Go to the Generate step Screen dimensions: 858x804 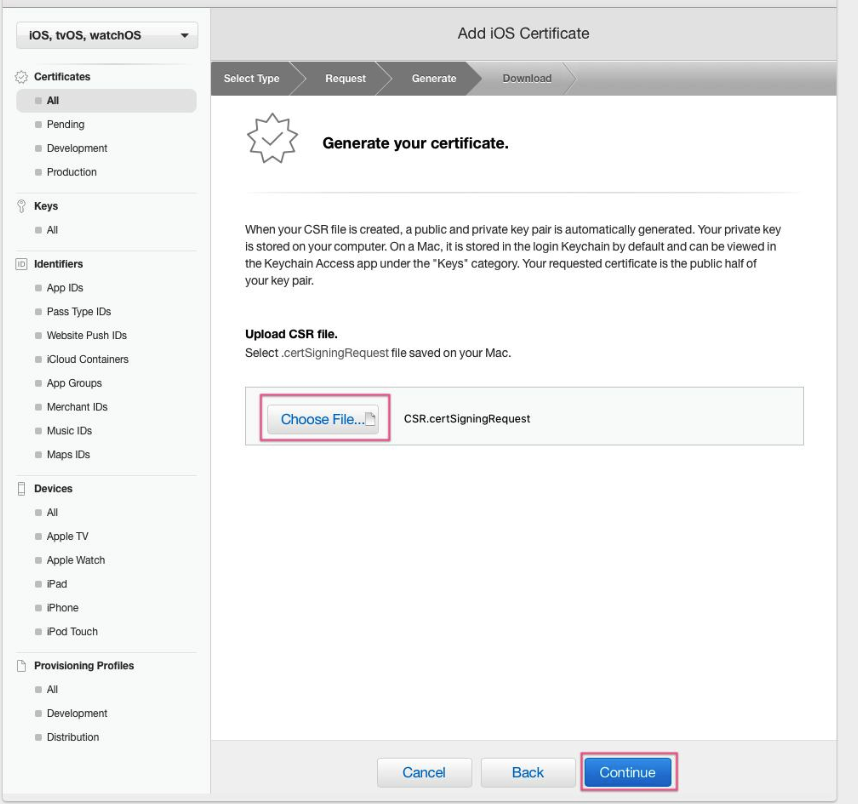pos(434,79)
